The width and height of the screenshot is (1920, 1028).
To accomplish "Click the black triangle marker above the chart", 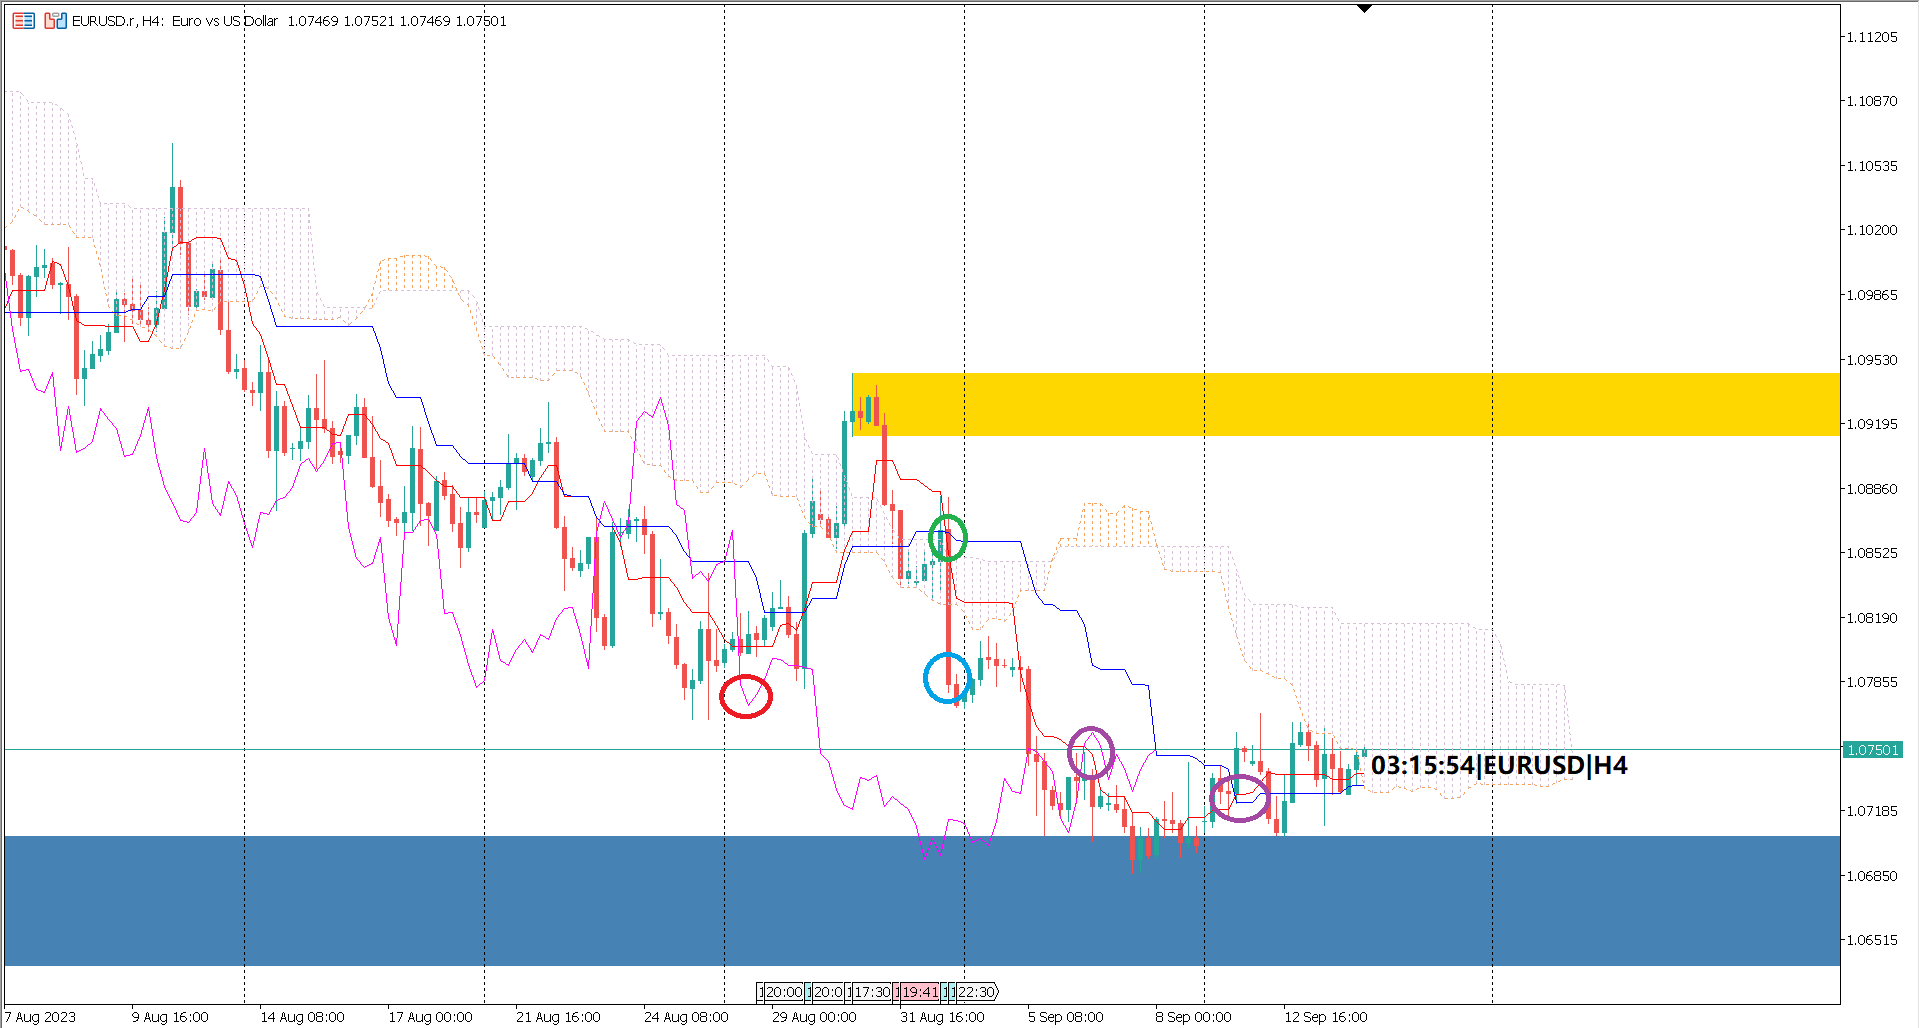I will tap(1365, 8).
